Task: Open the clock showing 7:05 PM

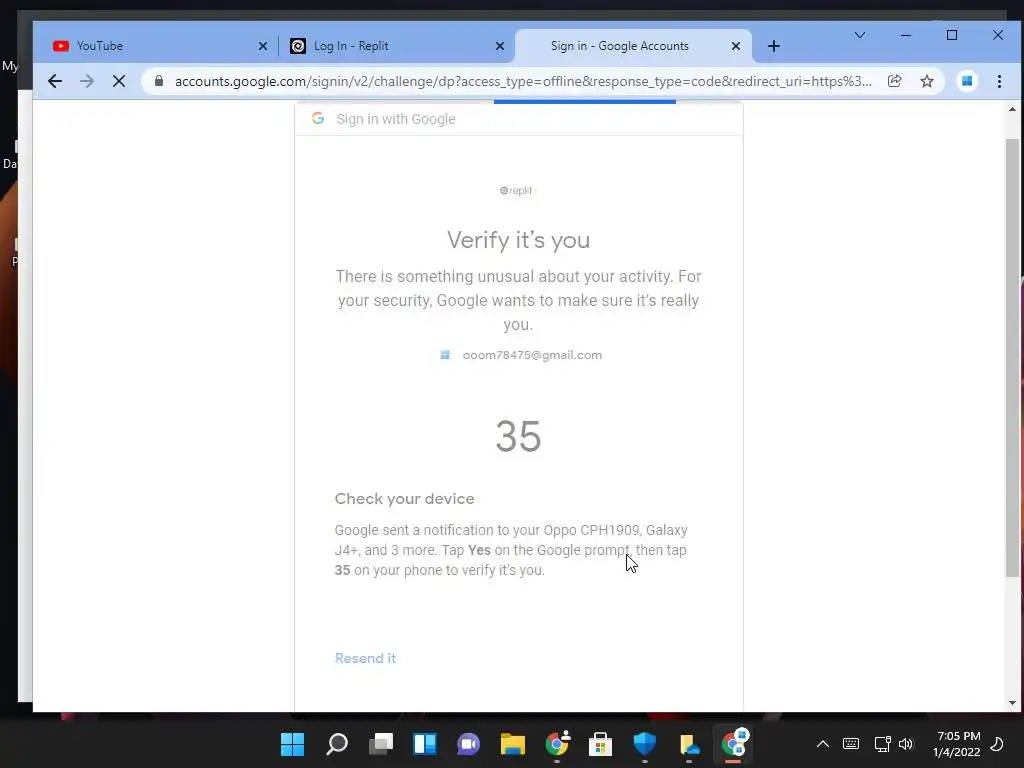Action: 957,744
